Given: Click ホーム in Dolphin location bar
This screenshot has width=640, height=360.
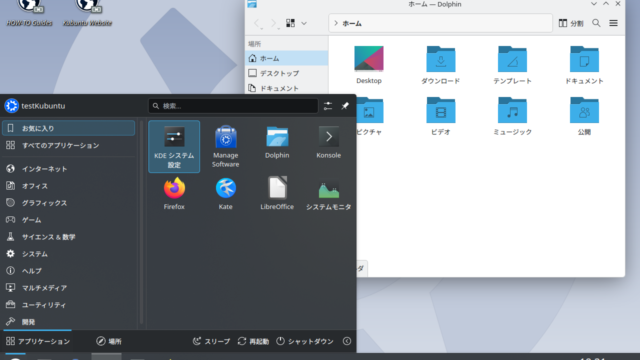Looking at the screenshot, I should [352, 23].
